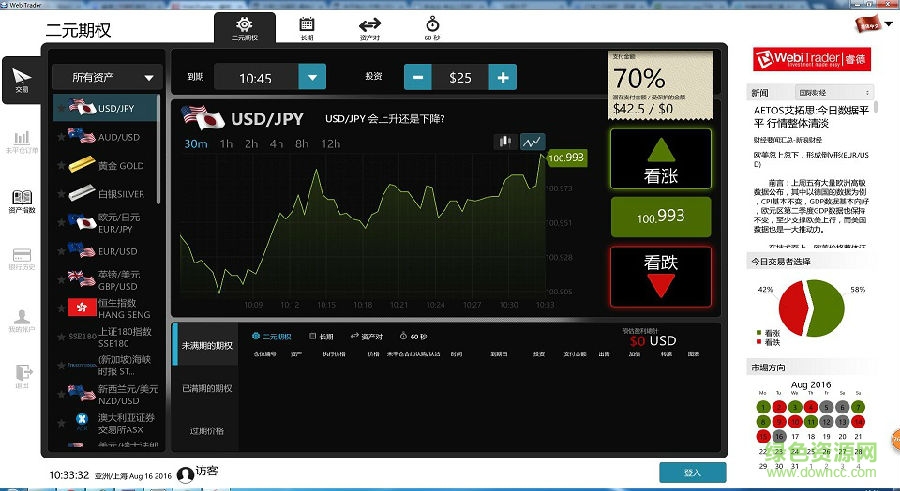Switch chart to line view icon
This screenshot has width=900, height=491.
coord(533,141)
